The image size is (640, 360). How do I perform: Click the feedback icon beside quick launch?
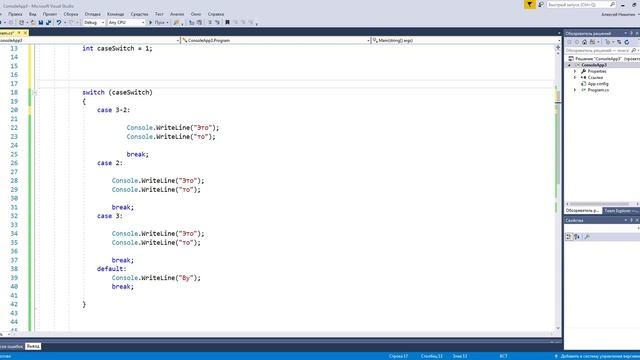point(541,4)
